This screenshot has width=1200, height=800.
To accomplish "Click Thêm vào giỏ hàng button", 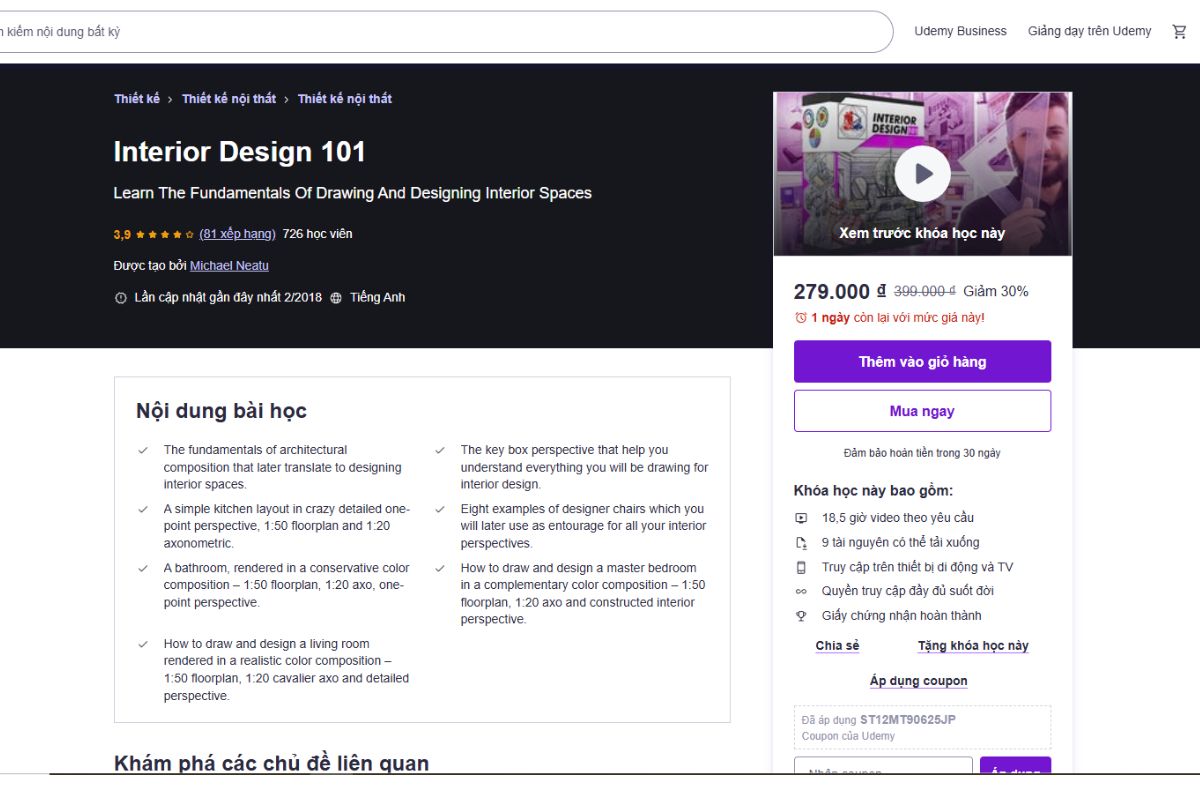I will coord(922,362).
